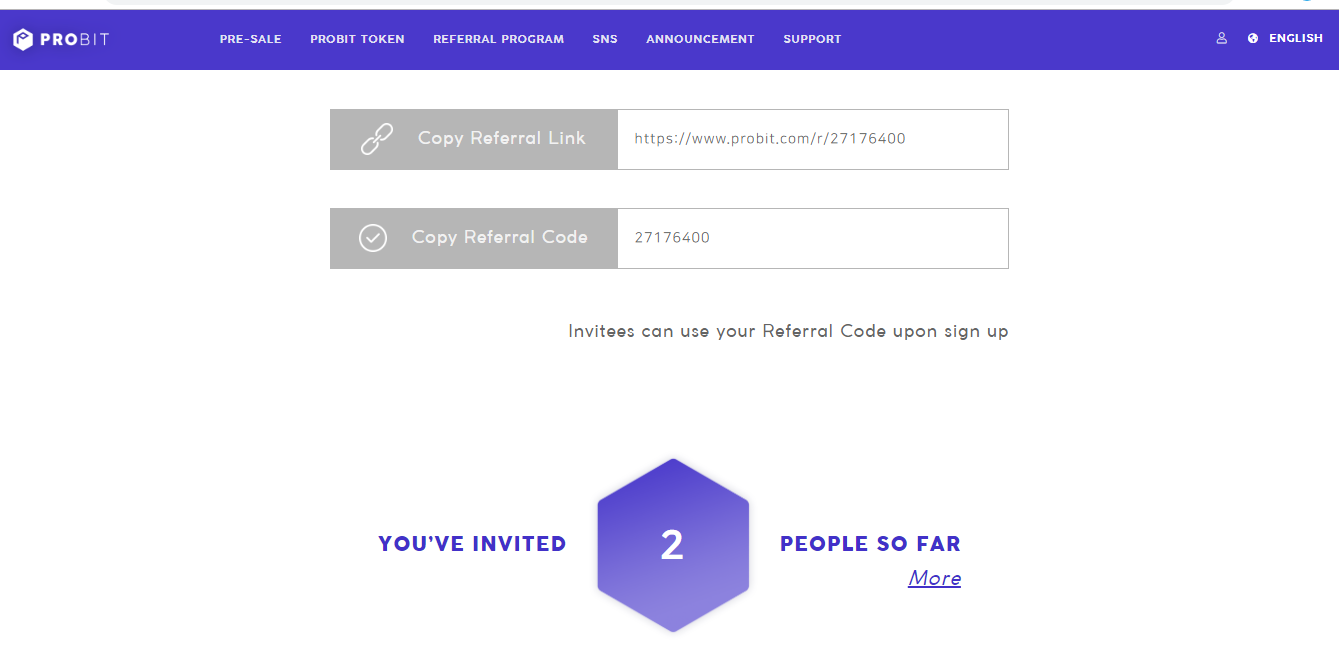Go to the PROBIT TOKEN page

(x=357, y=39)
